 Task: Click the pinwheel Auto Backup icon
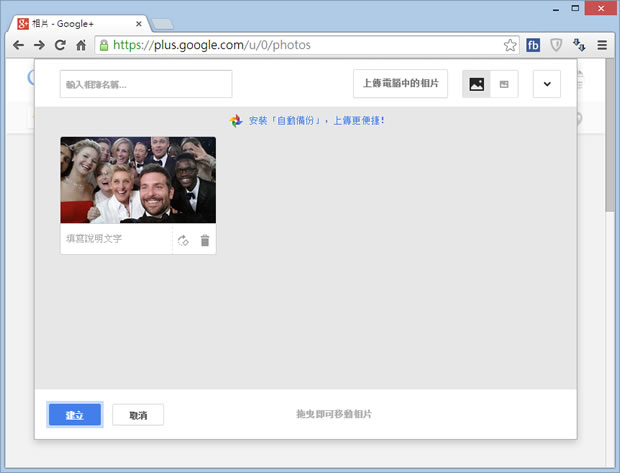236,121
